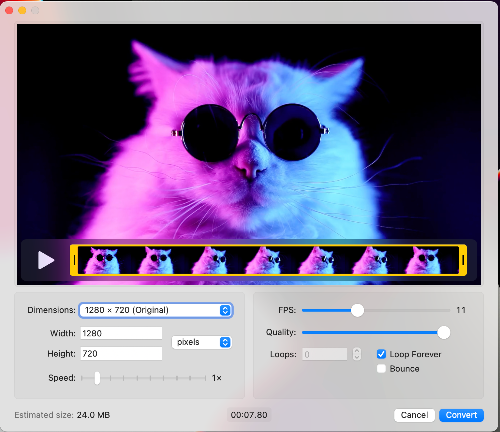Click the 1× speed value label
500x432 pixels.
tap(217, 378)
